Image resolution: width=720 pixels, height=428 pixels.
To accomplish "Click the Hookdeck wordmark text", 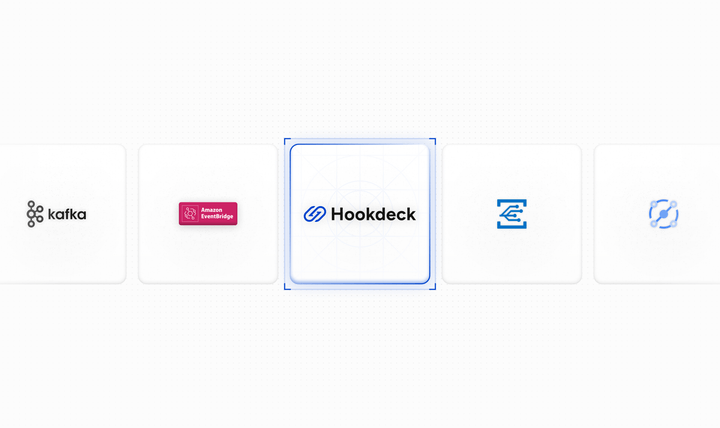I will click(x=373, y=214).
